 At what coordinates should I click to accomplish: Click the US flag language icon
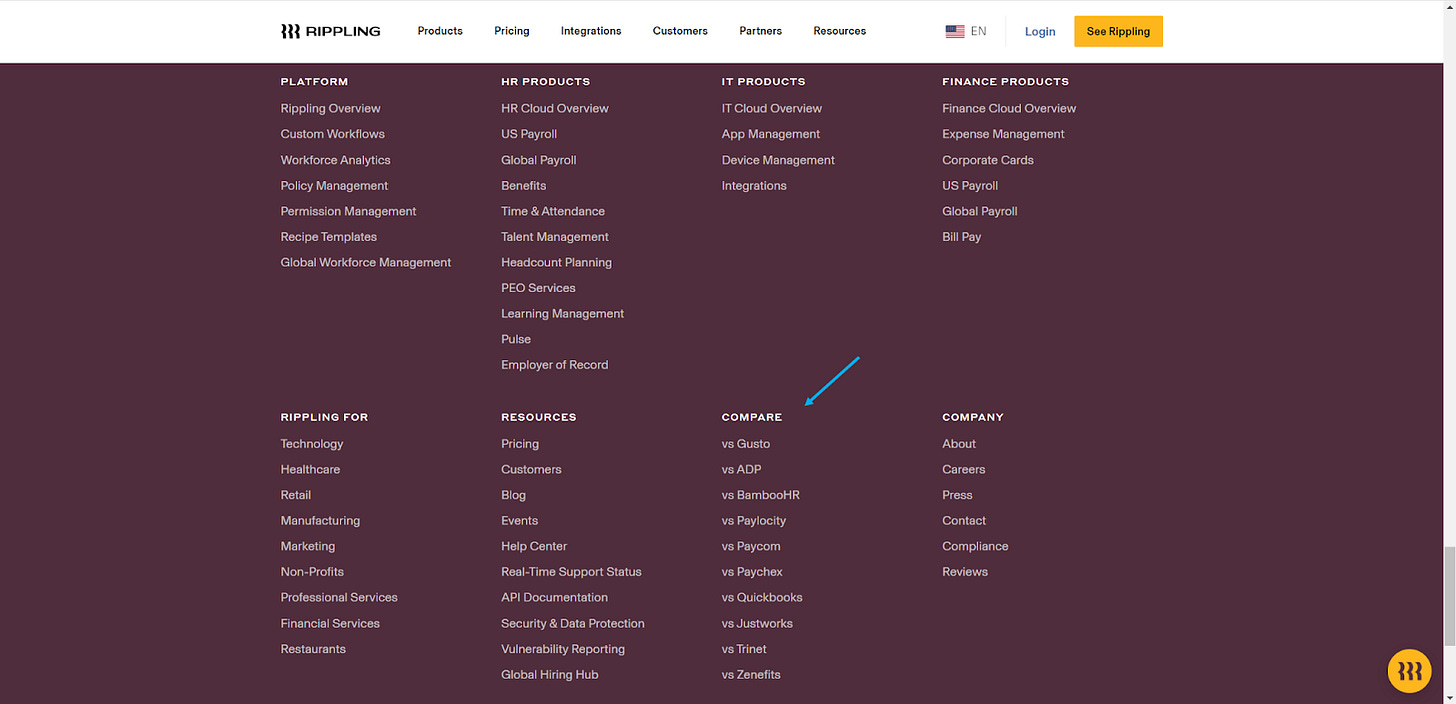point(955,31)
